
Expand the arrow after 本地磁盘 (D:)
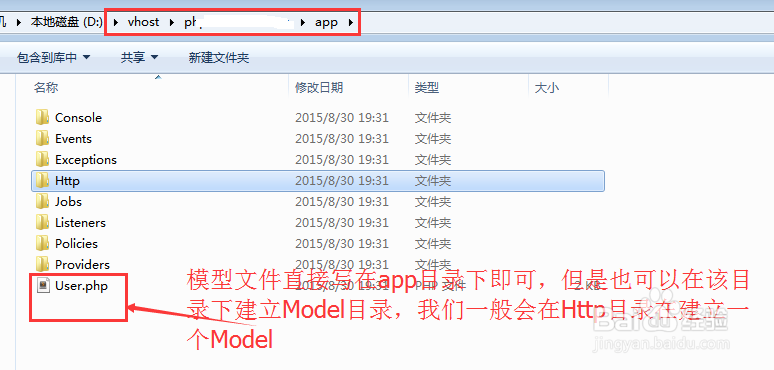[x=116, y=22]
